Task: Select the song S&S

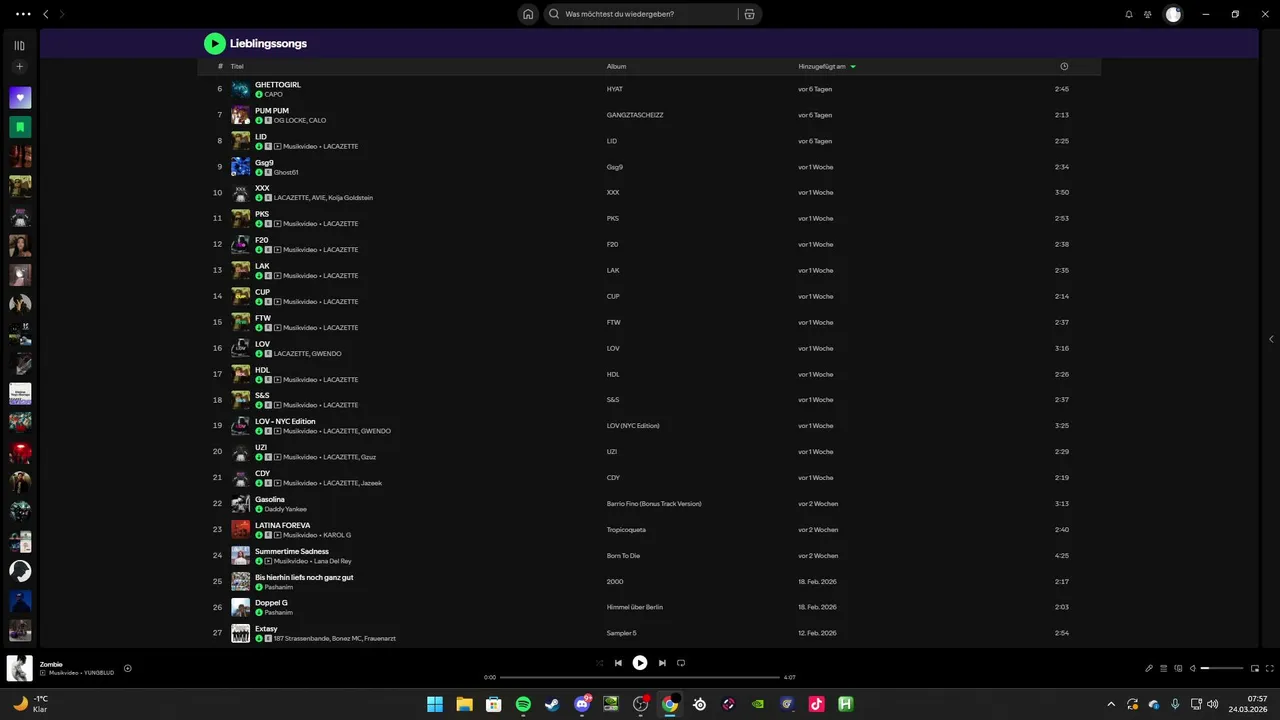Action: (262, 396)
